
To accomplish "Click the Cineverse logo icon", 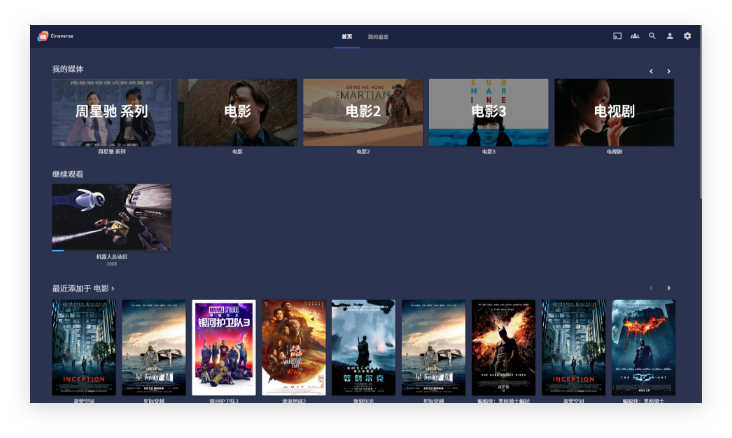I will (43, 36).
